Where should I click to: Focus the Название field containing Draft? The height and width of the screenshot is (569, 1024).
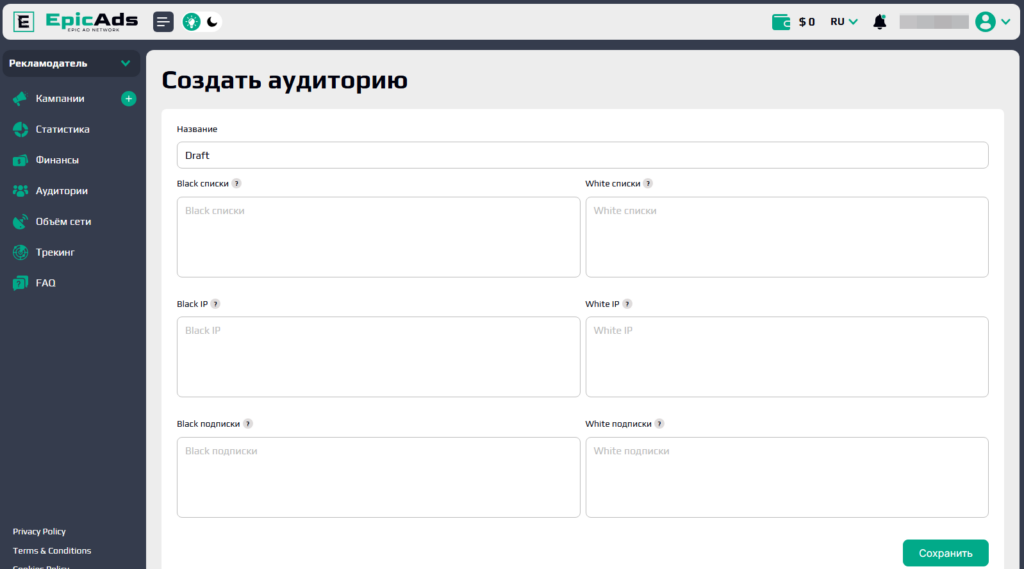click(583, 155)
